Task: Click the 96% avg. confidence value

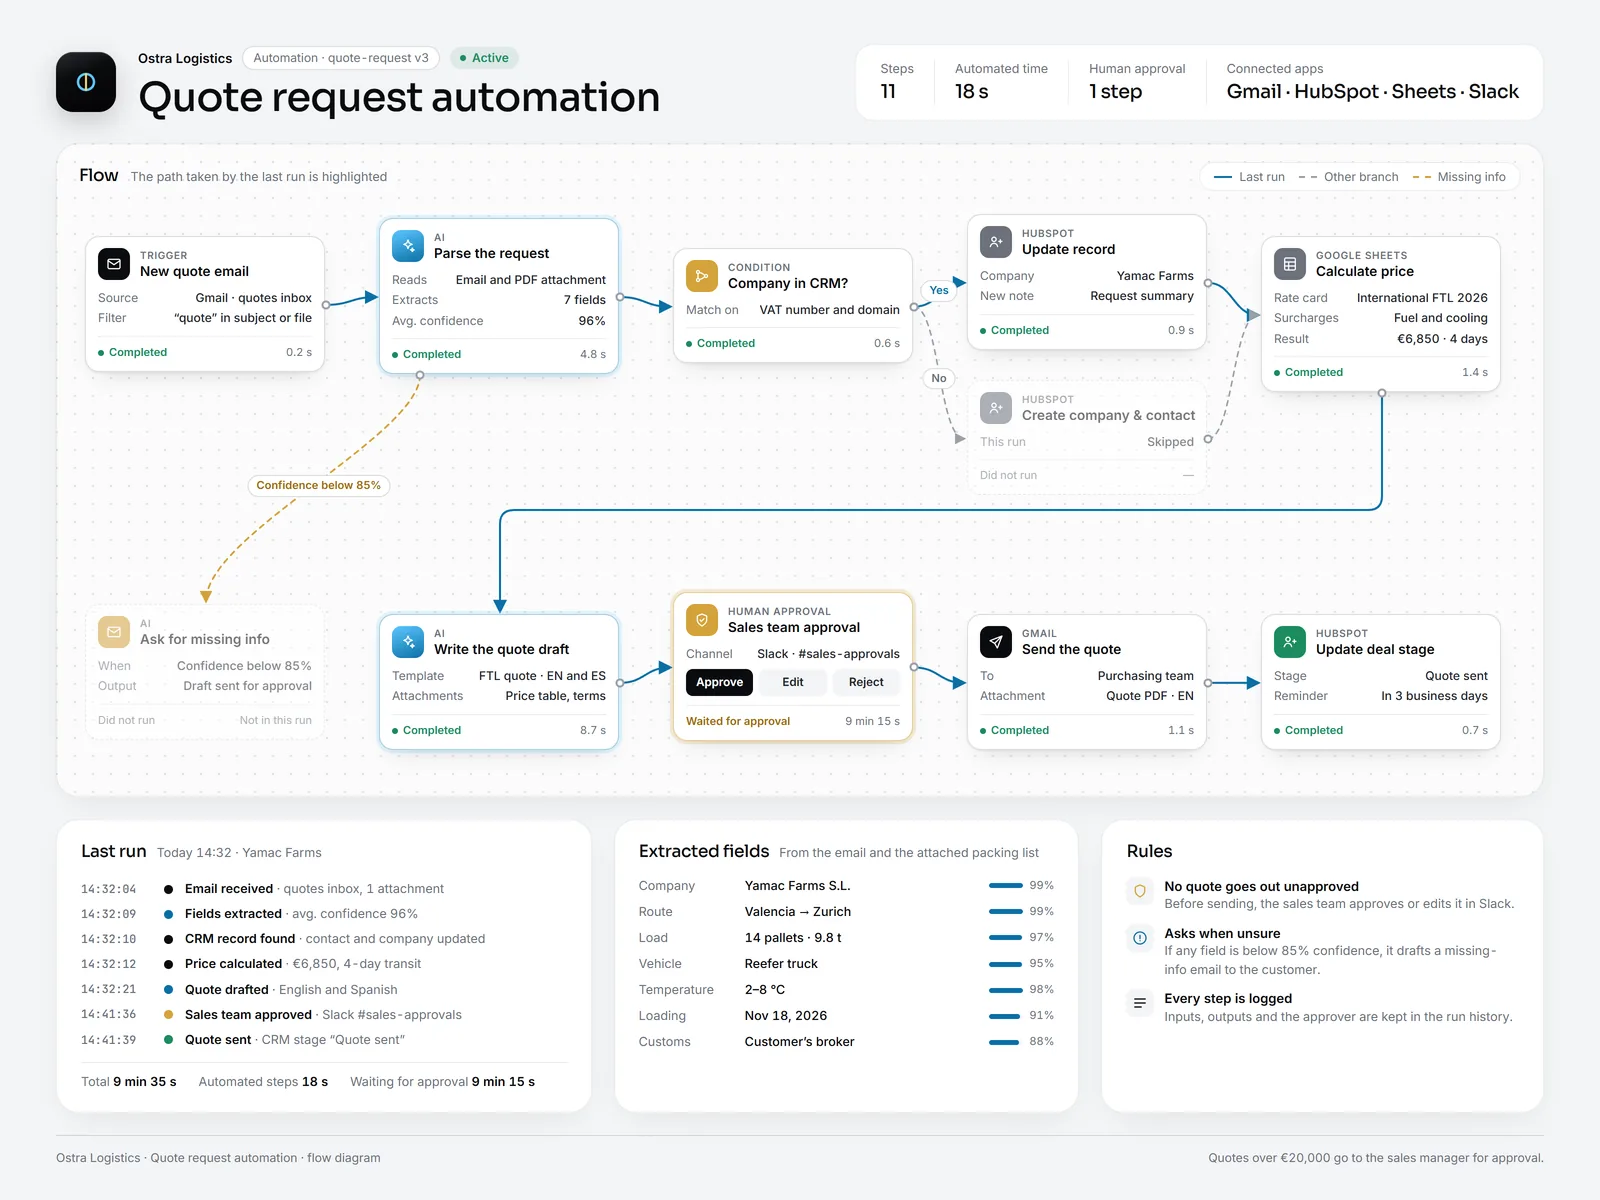Action: pos(592,321)
